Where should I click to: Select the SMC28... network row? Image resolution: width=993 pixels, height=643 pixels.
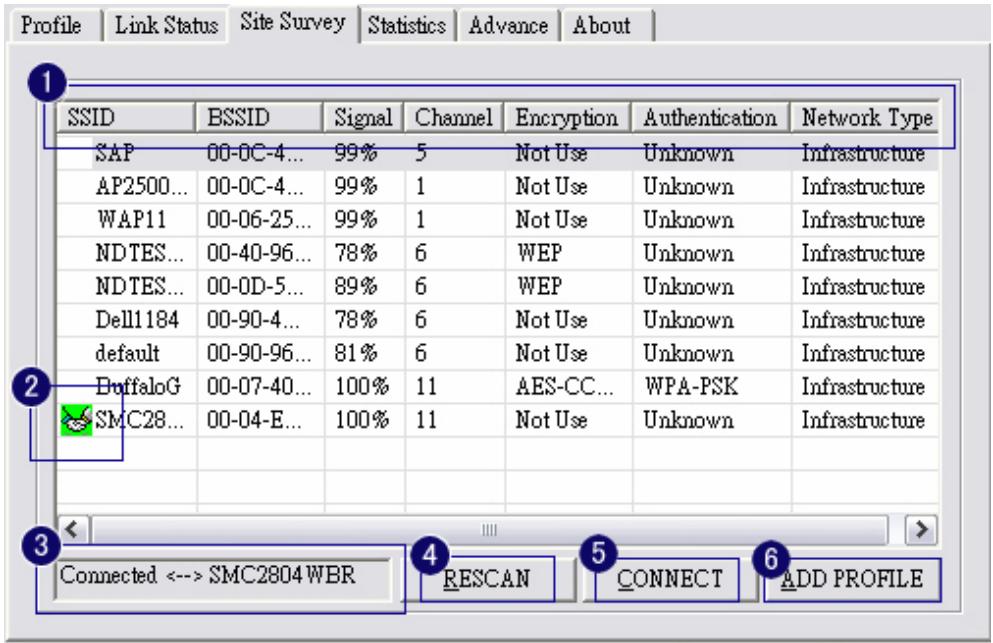[x=498, y=420]
